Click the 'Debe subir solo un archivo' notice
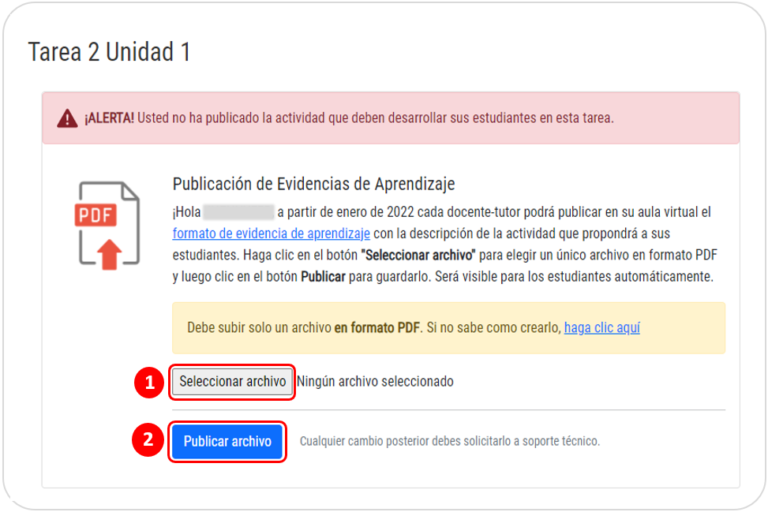768x512 pixels. 449,328
